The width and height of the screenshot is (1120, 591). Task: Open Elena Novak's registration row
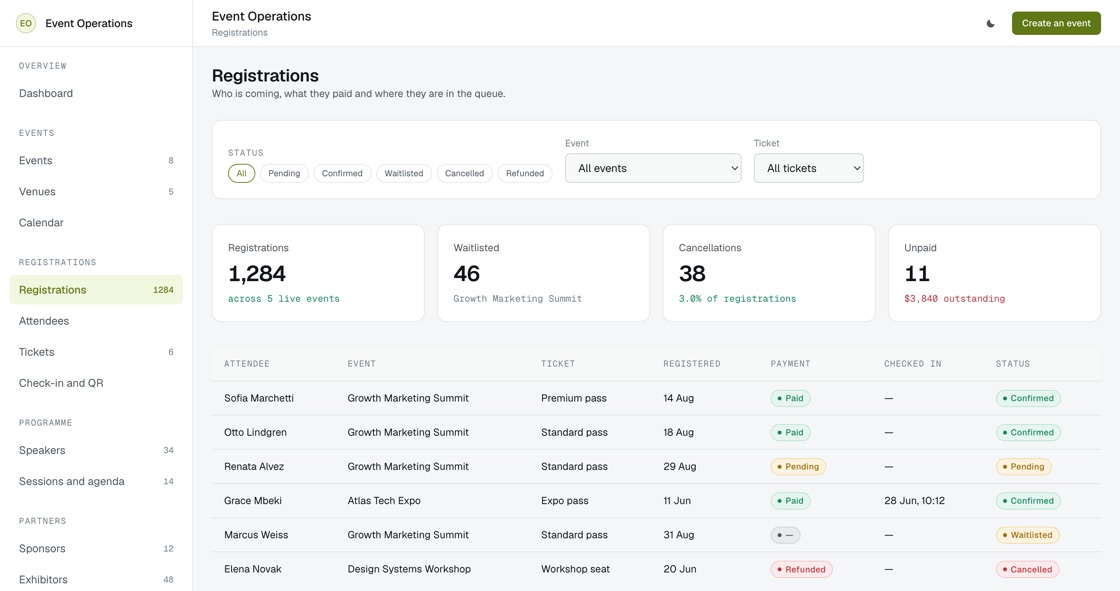point(656,570)
